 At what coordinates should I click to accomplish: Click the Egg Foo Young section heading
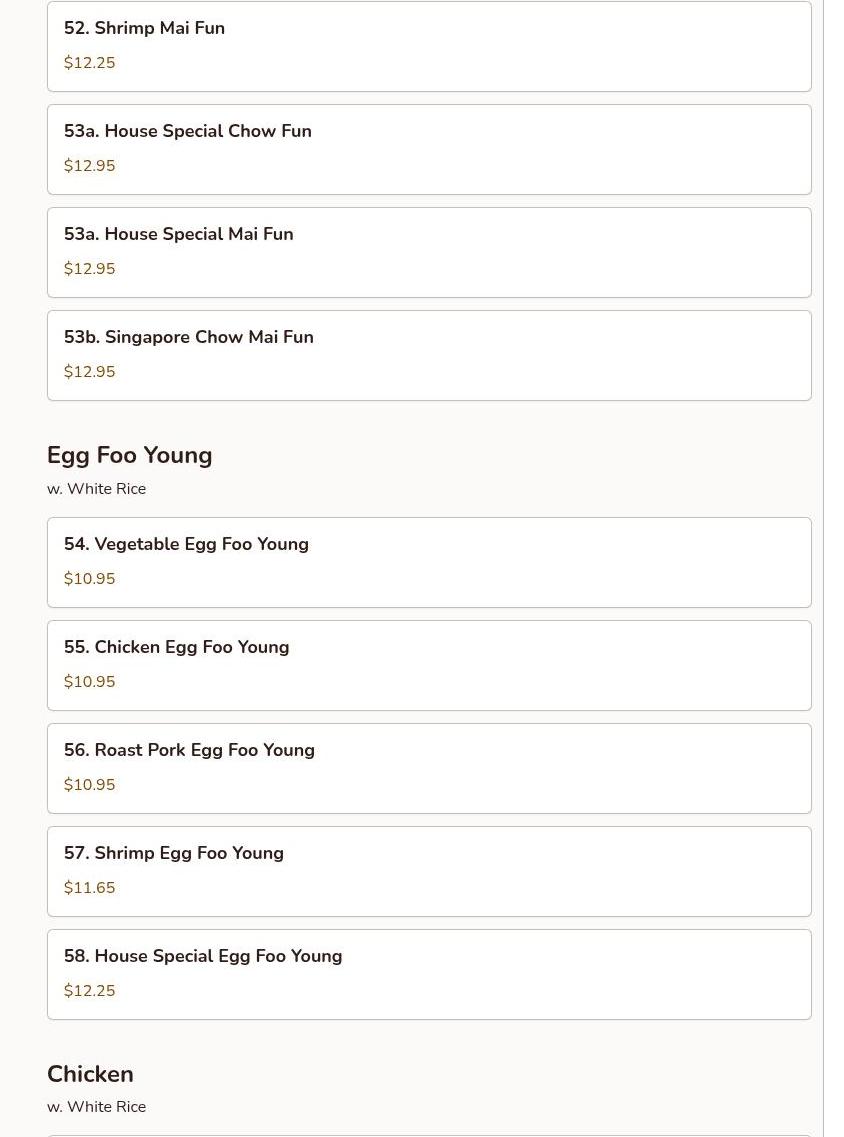click(129, 455)
